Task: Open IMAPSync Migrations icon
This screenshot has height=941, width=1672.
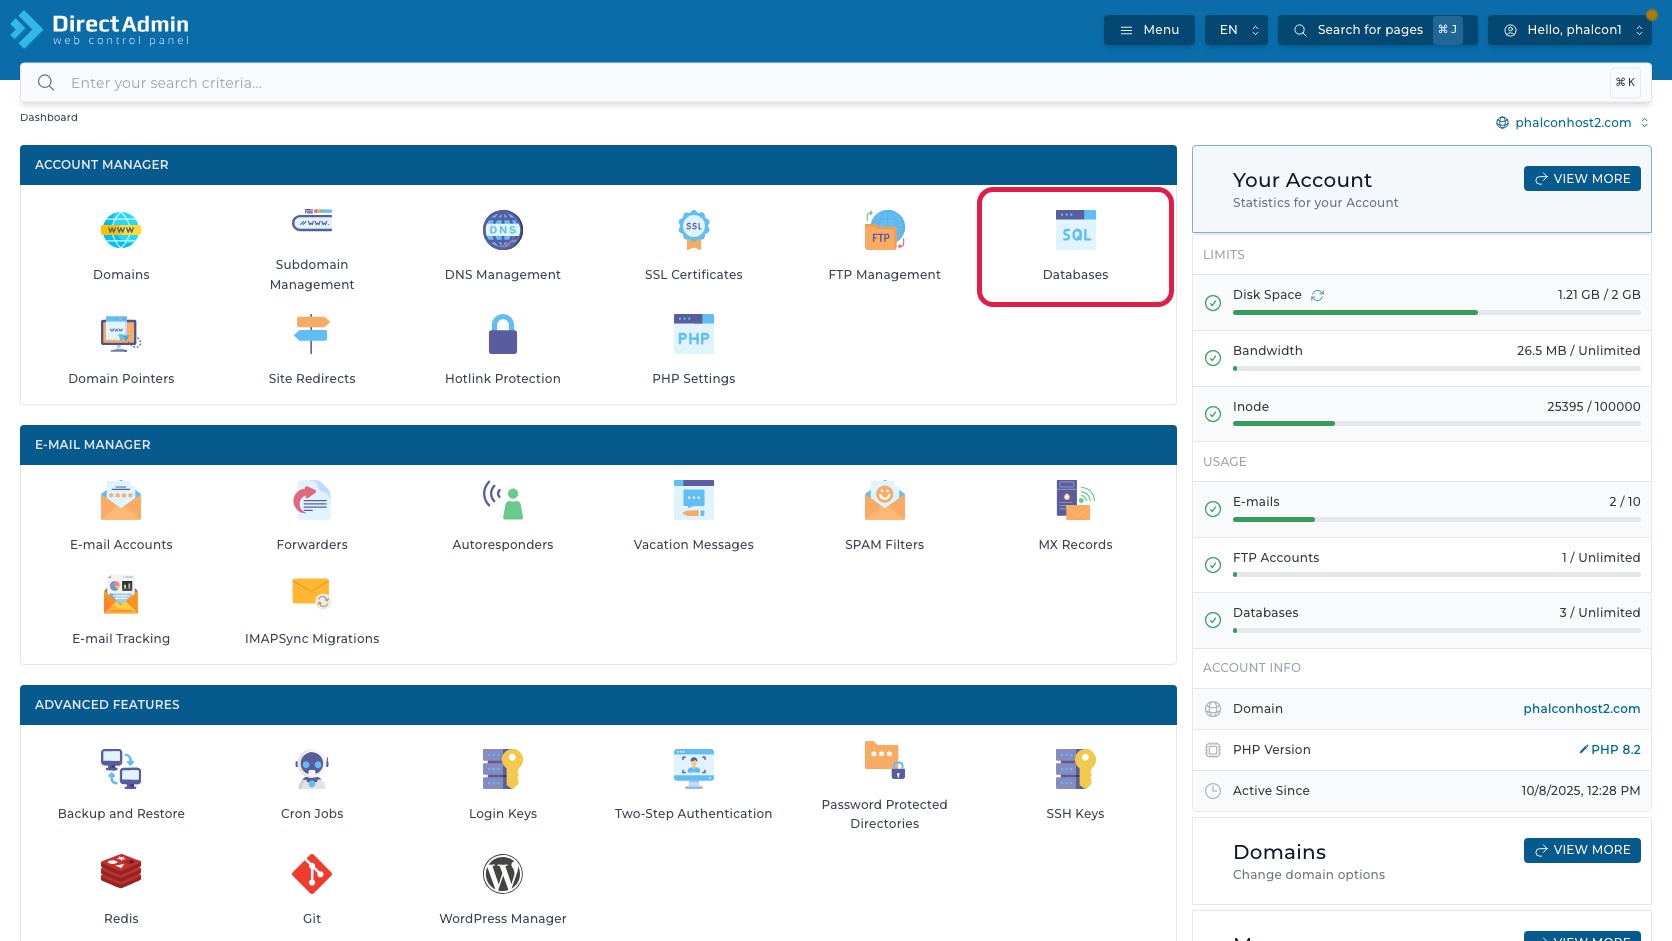Action: click(x=312, y=593)
